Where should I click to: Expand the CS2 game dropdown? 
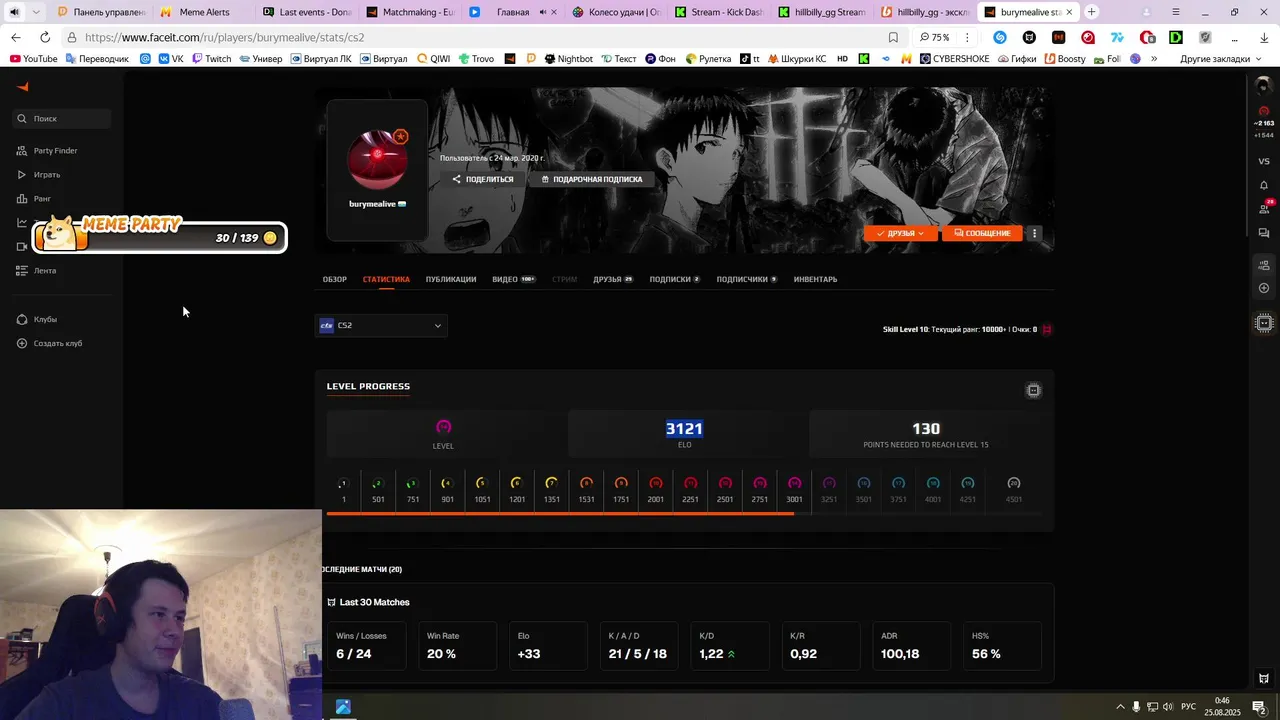click(381, 325)
